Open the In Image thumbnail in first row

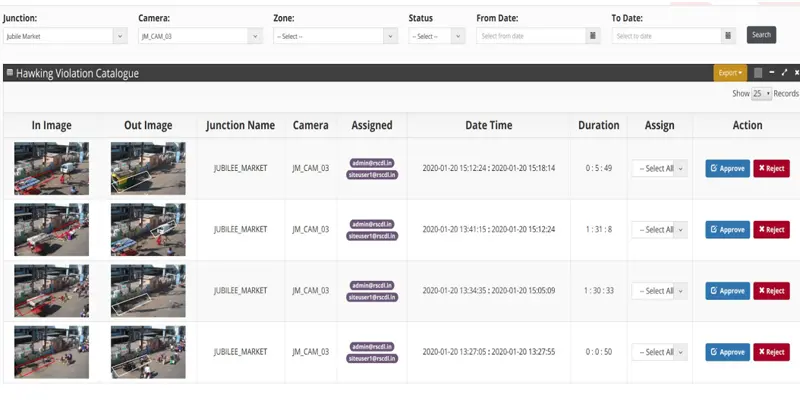51,168
